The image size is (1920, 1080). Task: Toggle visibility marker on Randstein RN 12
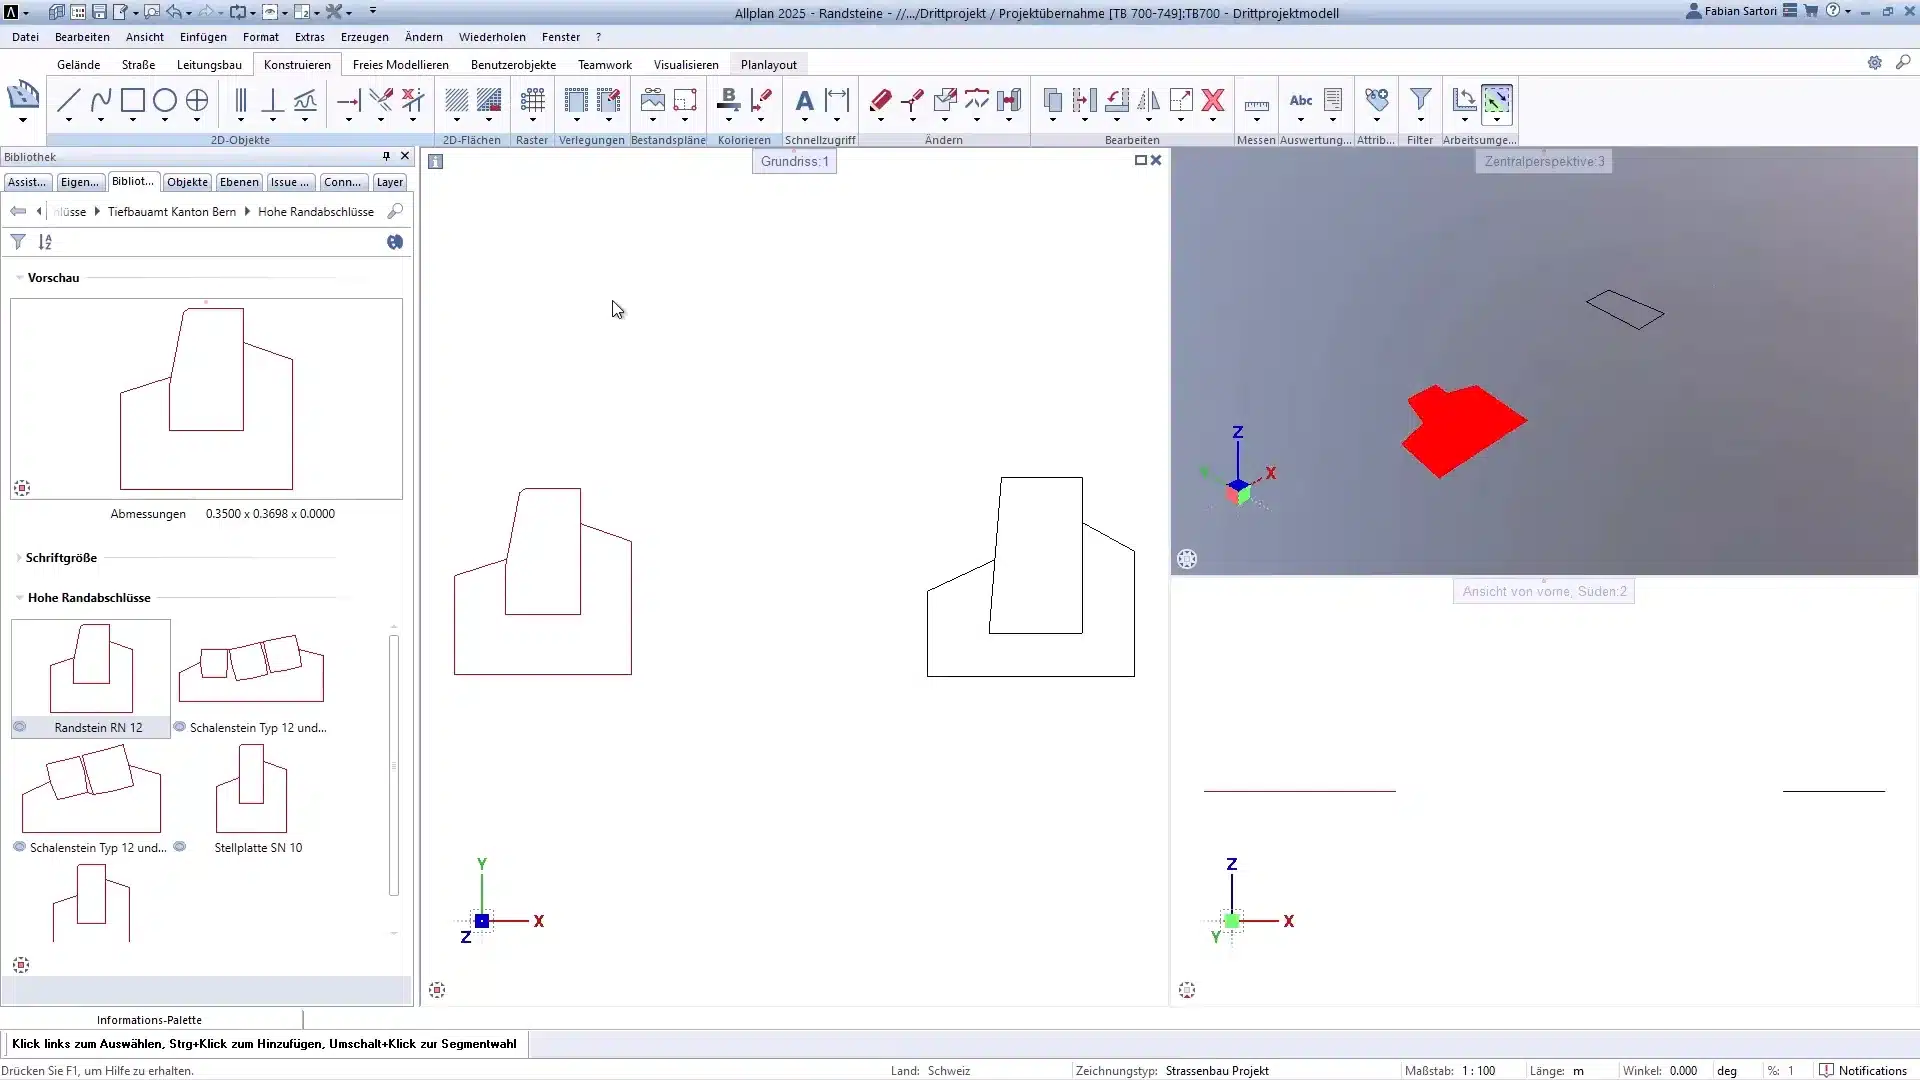pyautogui.click(x=19, y=727)
